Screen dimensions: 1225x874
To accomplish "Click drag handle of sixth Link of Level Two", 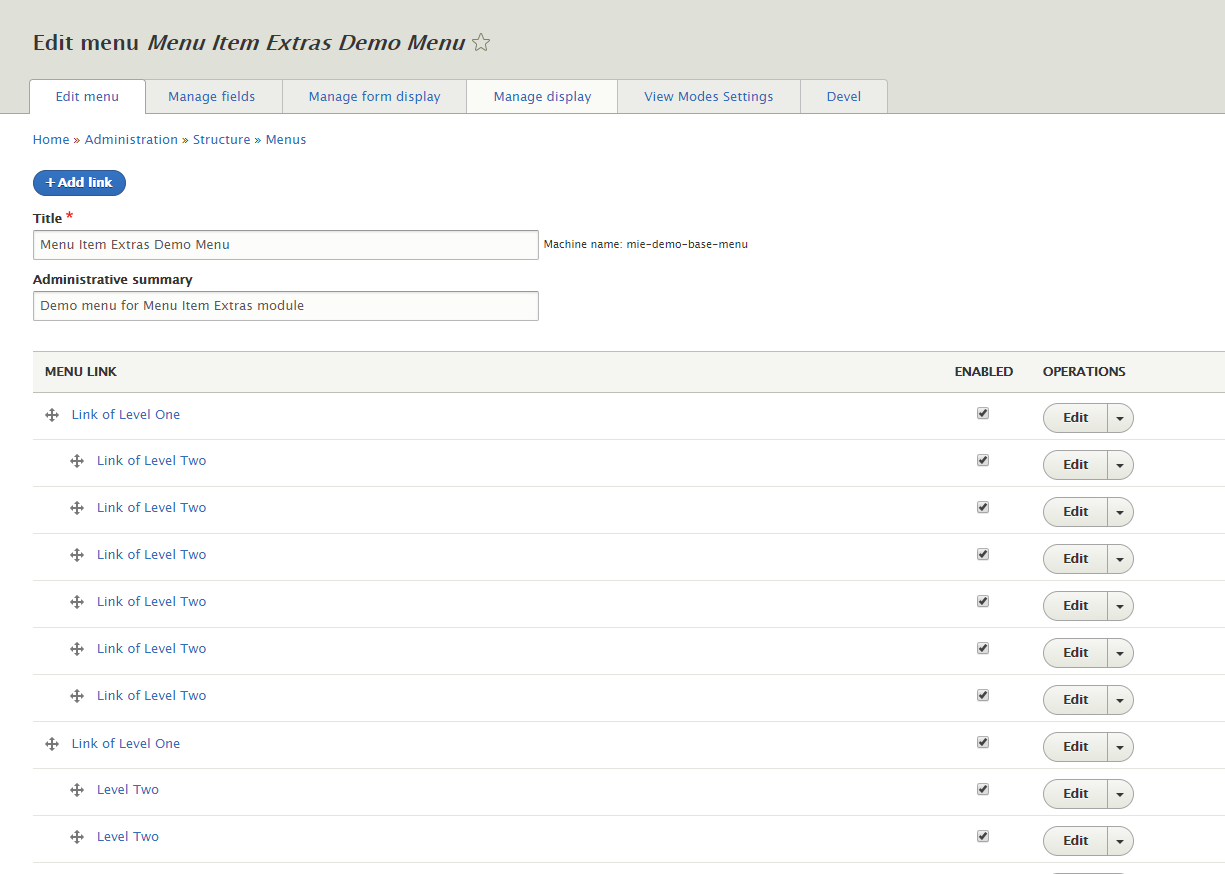I will (77, 696).
